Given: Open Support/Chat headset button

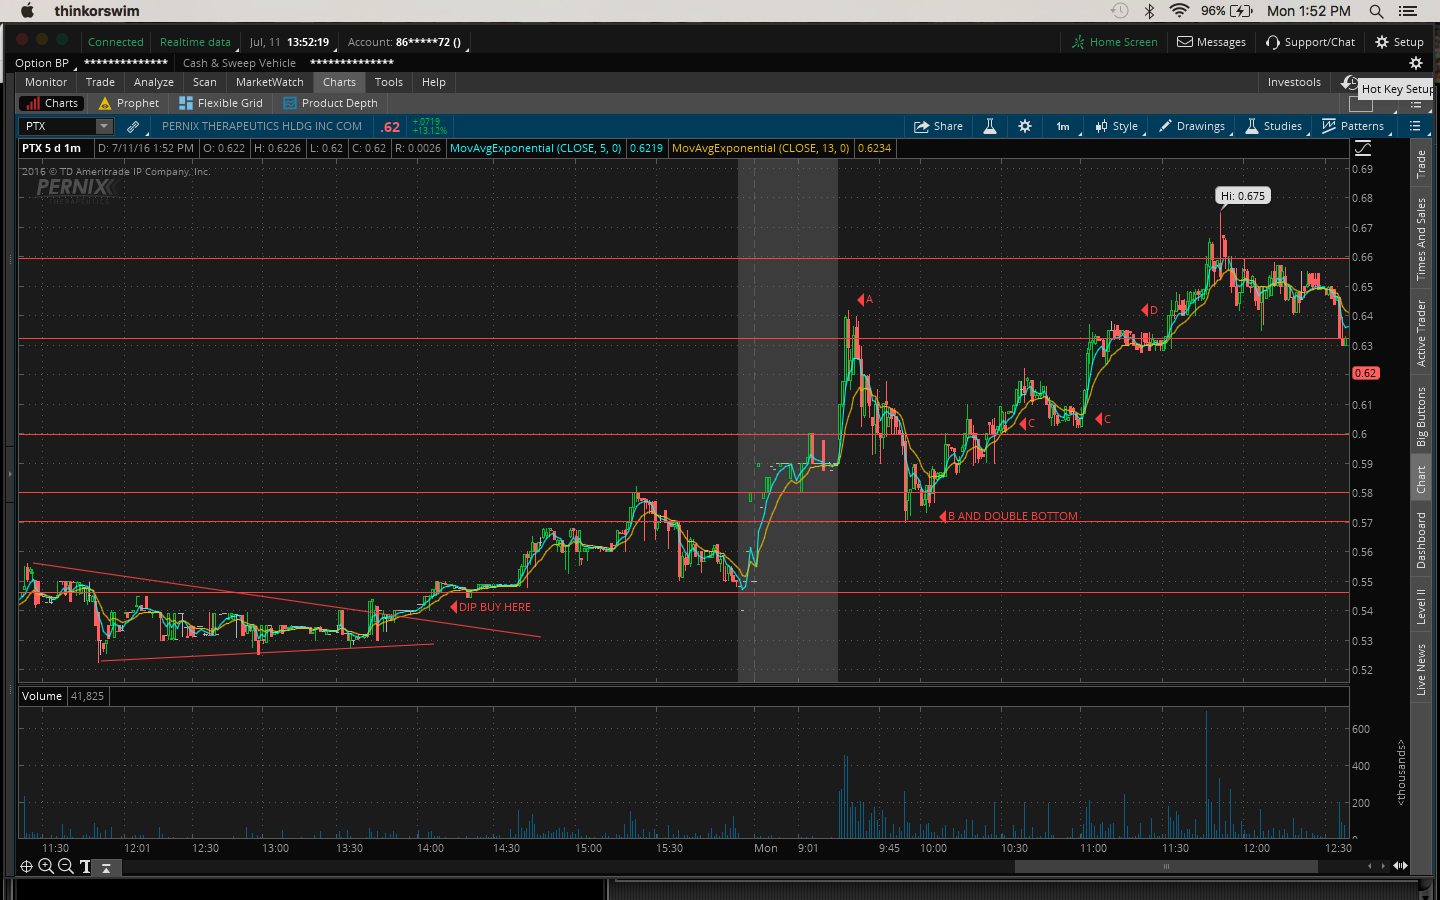Looking at the screenshot, I should 1310,42.
